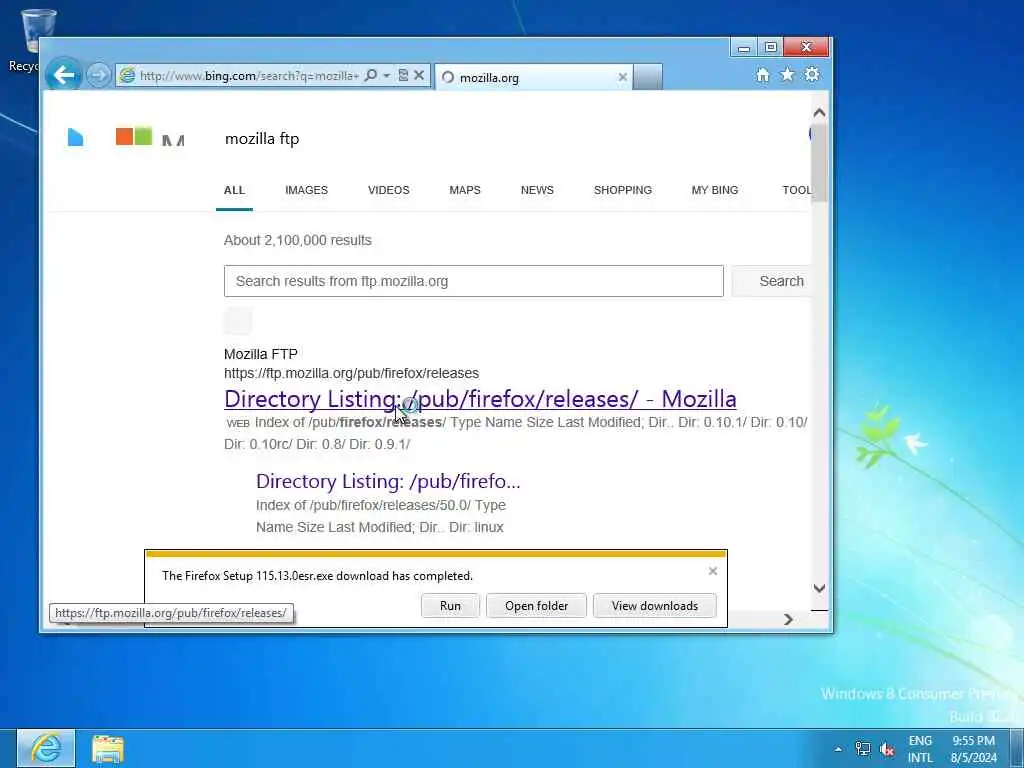This screenshot has height=768, width=1024.
Task: Show hidden system tray icons
Action: pyautogui.click(x=838, y=749)
